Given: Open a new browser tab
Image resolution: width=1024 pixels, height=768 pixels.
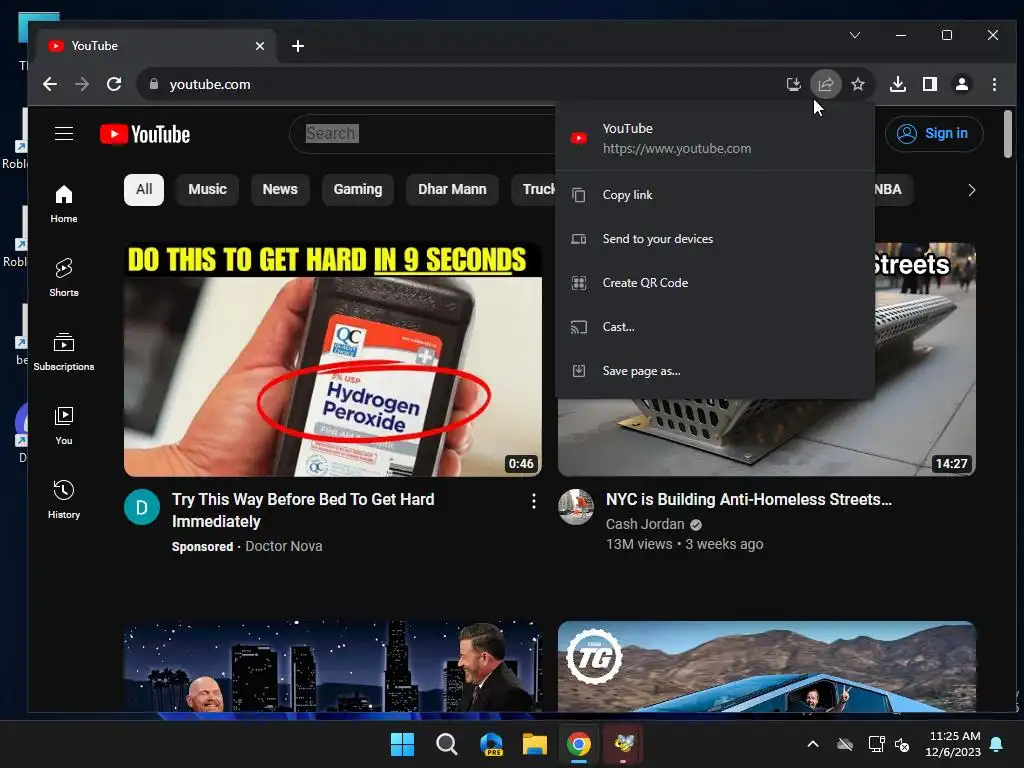Looking at the screenshot, I should pyautogui.click(x=298, y=46).
